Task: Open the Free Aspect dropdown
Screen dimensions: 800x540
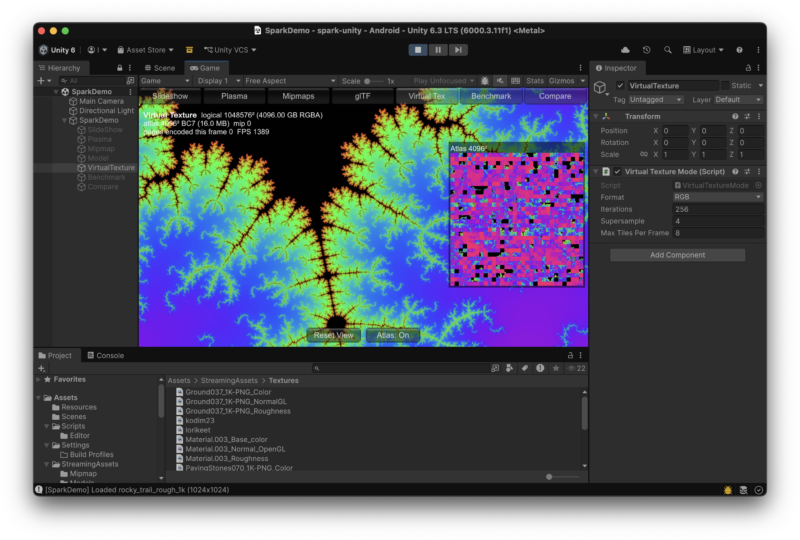Action: tap(290, 81)
